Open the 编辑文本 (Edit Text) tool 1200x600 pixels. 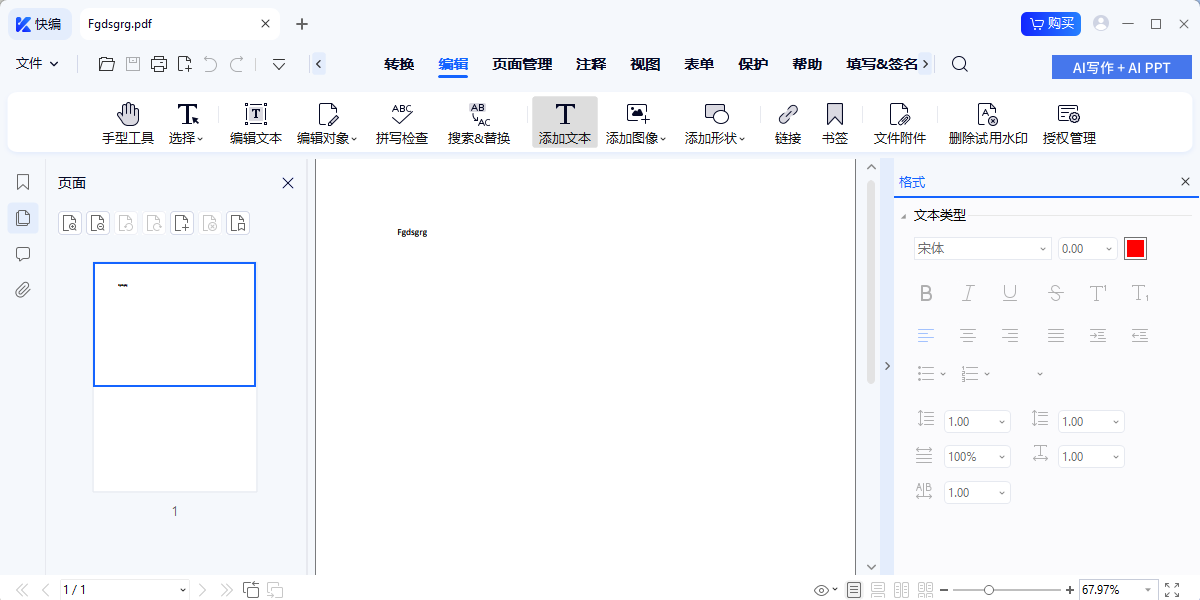(255, 122)
